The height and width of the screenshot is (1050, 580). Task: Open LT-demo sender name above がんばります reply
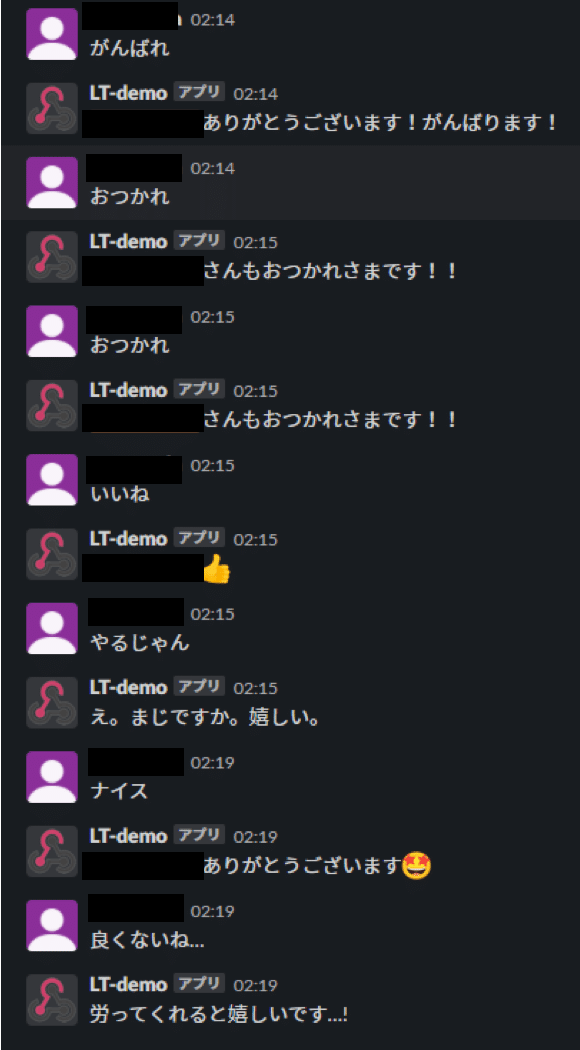click(x=128, y=93)
